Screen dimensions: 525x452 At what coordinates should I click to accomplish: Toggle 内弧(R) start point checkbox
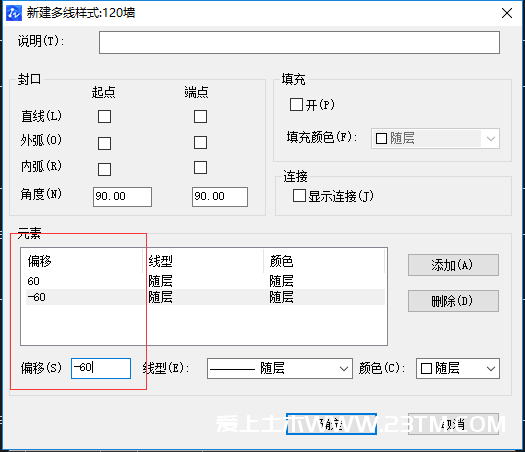[104, 169]
